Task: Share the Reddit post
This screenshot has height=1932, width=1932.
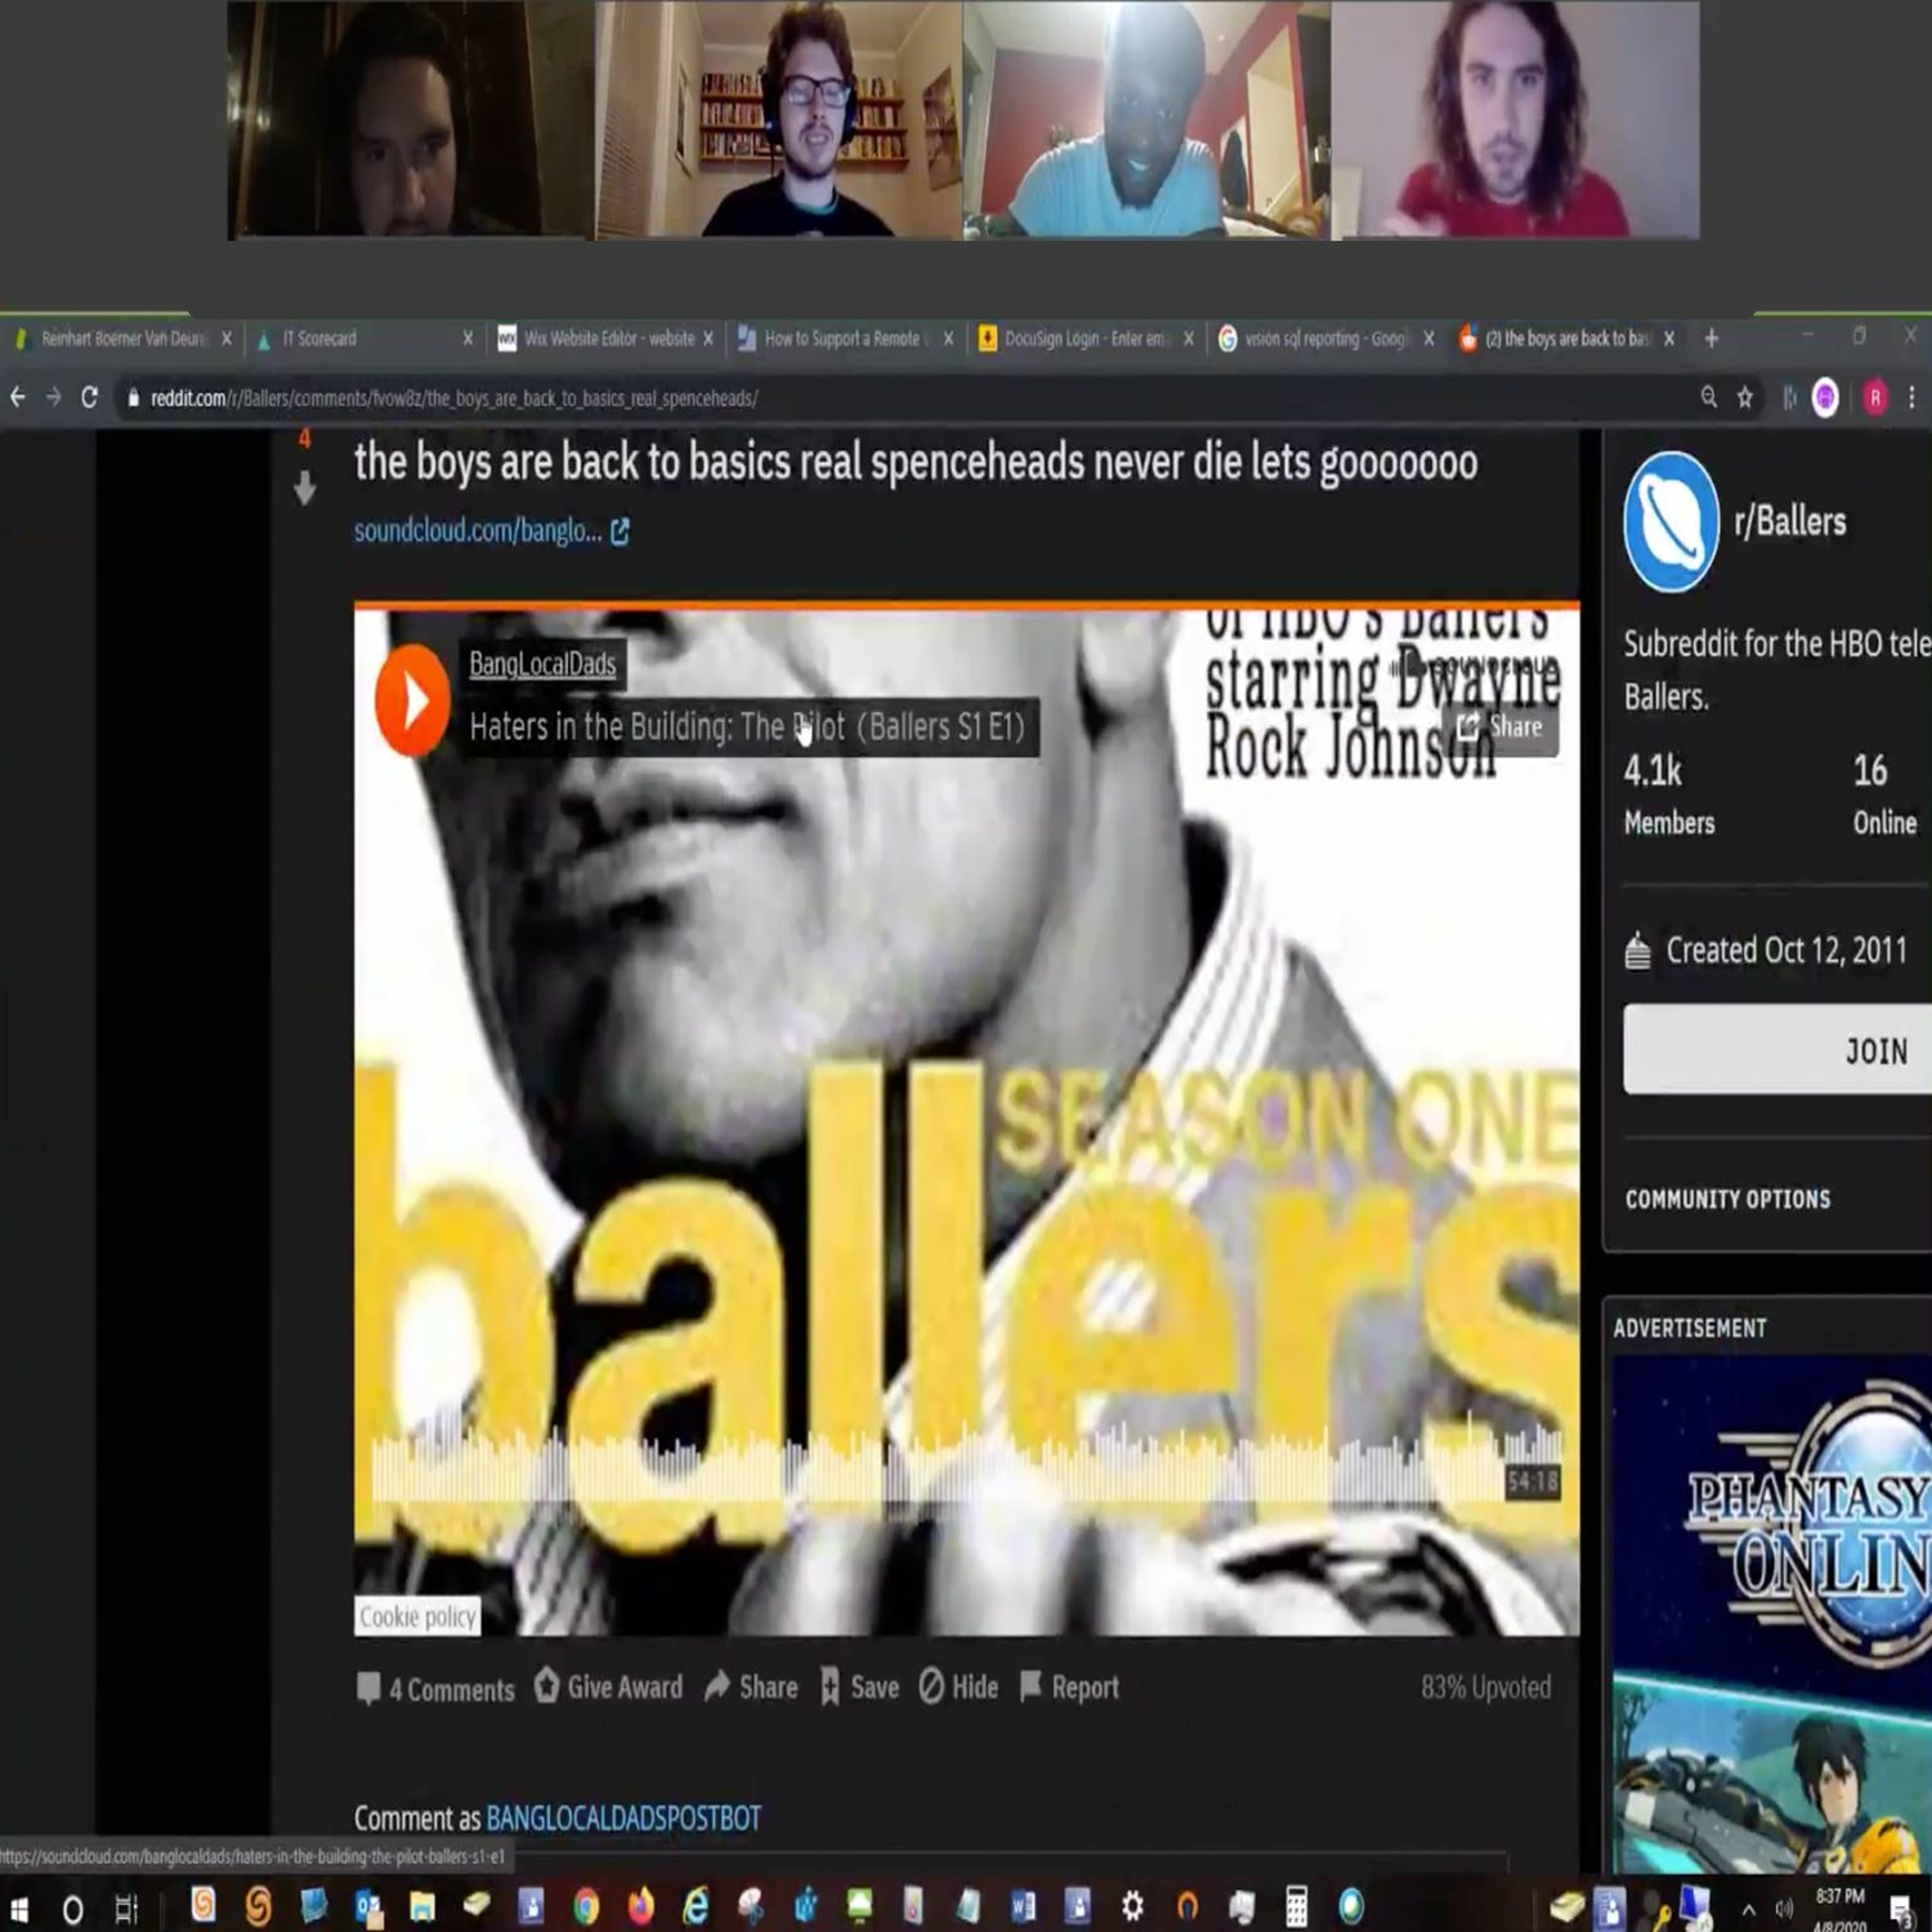Action: coord(751,1687)
